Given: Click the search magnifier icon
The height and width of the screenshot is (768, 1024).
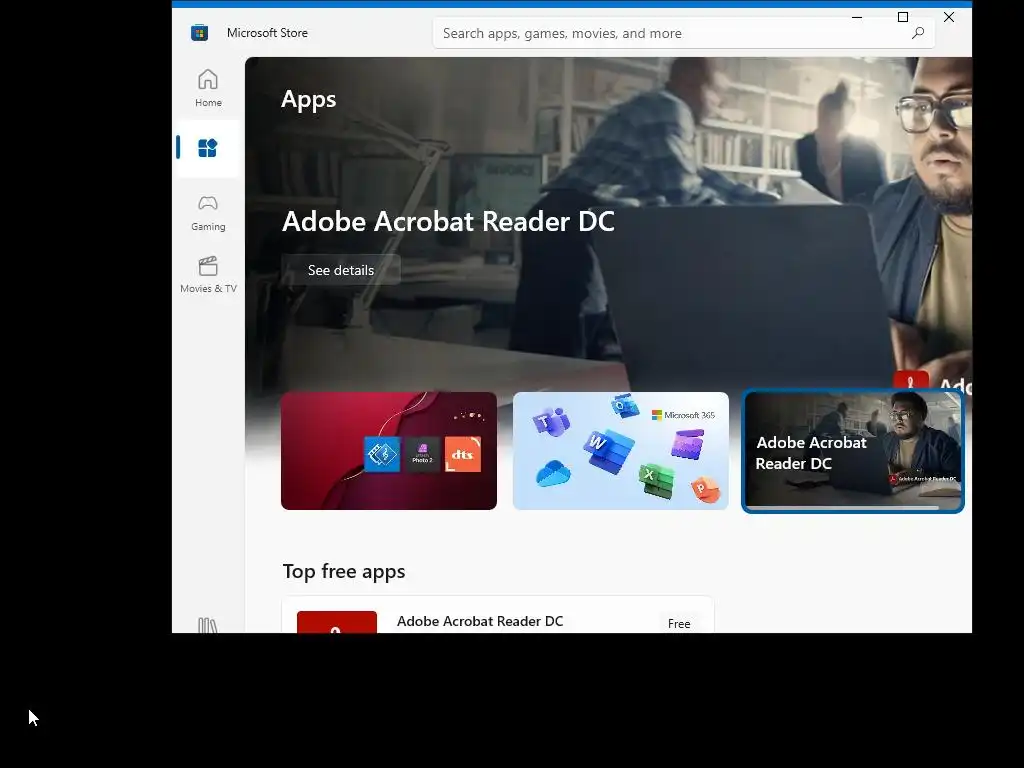Looking at the screenshot, I should click(918, 33).
